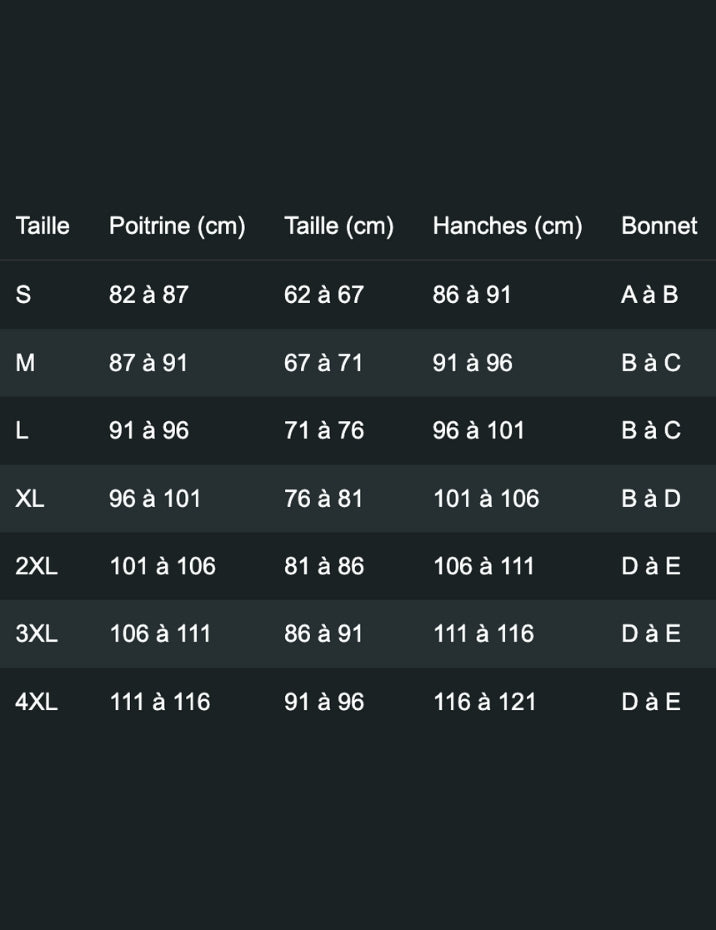716x930 pixels.
Task: Select the S size row label
Action: 23,295
